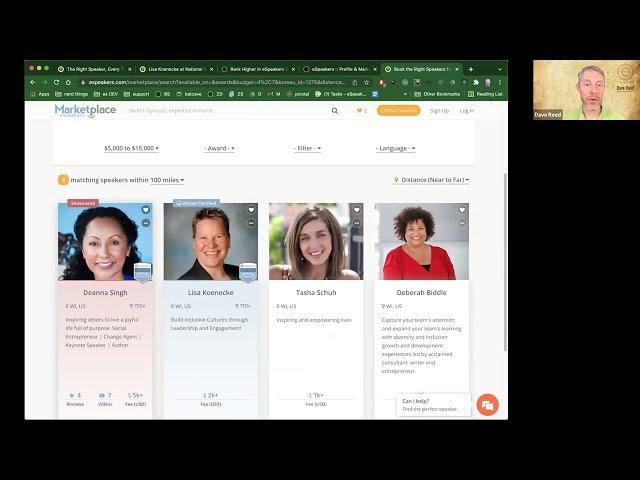This screenshot has height=480, width=640.
Task: Open more options on Tasha Schuh card
Action: (356, 223)
